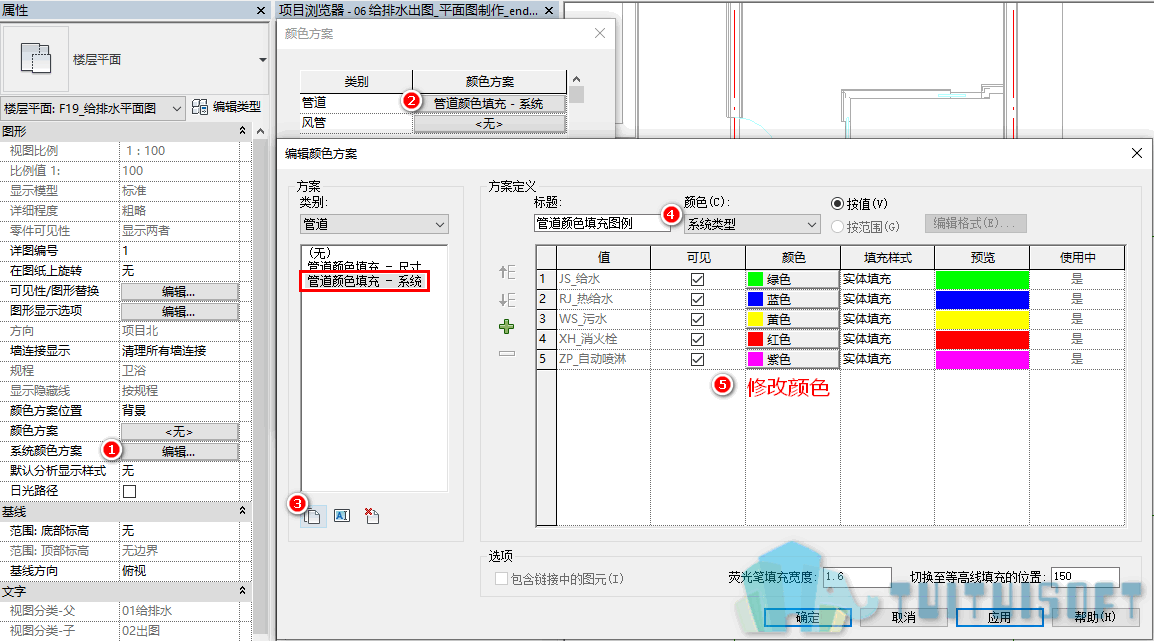Change the 蓝色 color swatch for RJ_热给水

tap(793, 299)
